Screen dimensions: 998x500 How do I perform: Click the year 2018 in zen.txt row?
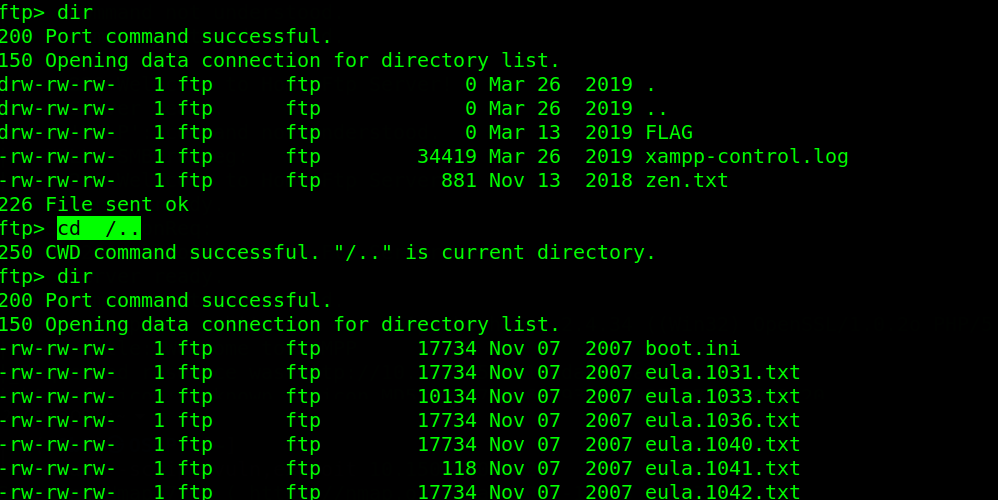click(609, 181)
